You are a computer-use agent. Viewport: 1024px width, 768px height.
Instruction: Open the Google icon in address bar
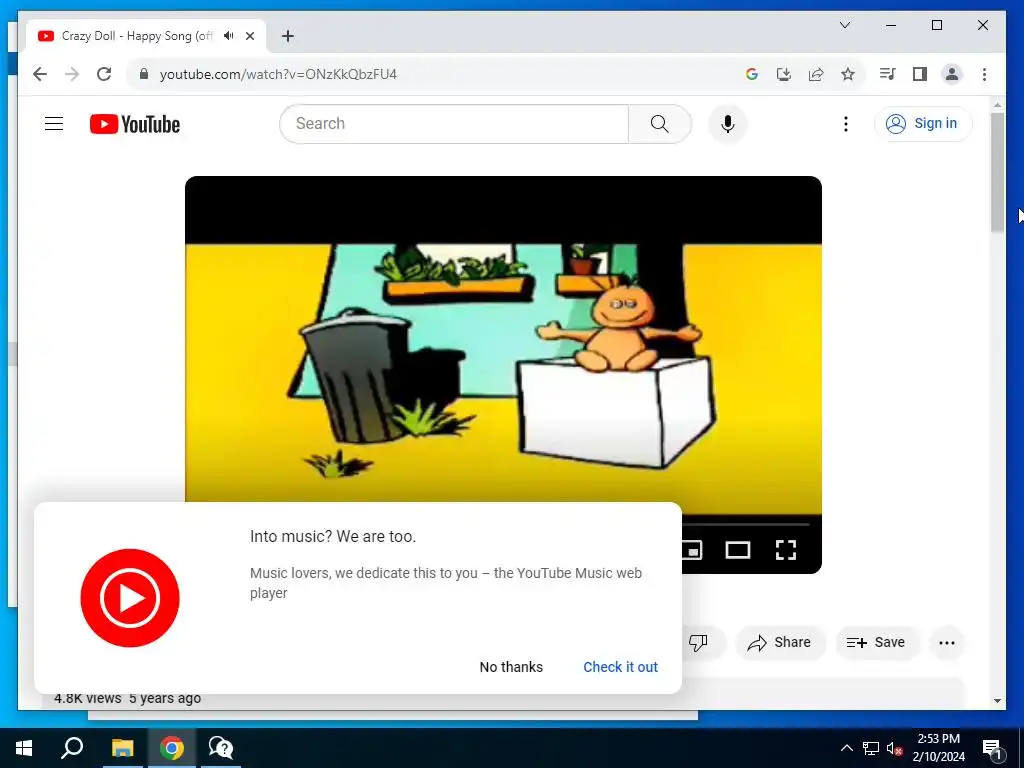point(752,74)
